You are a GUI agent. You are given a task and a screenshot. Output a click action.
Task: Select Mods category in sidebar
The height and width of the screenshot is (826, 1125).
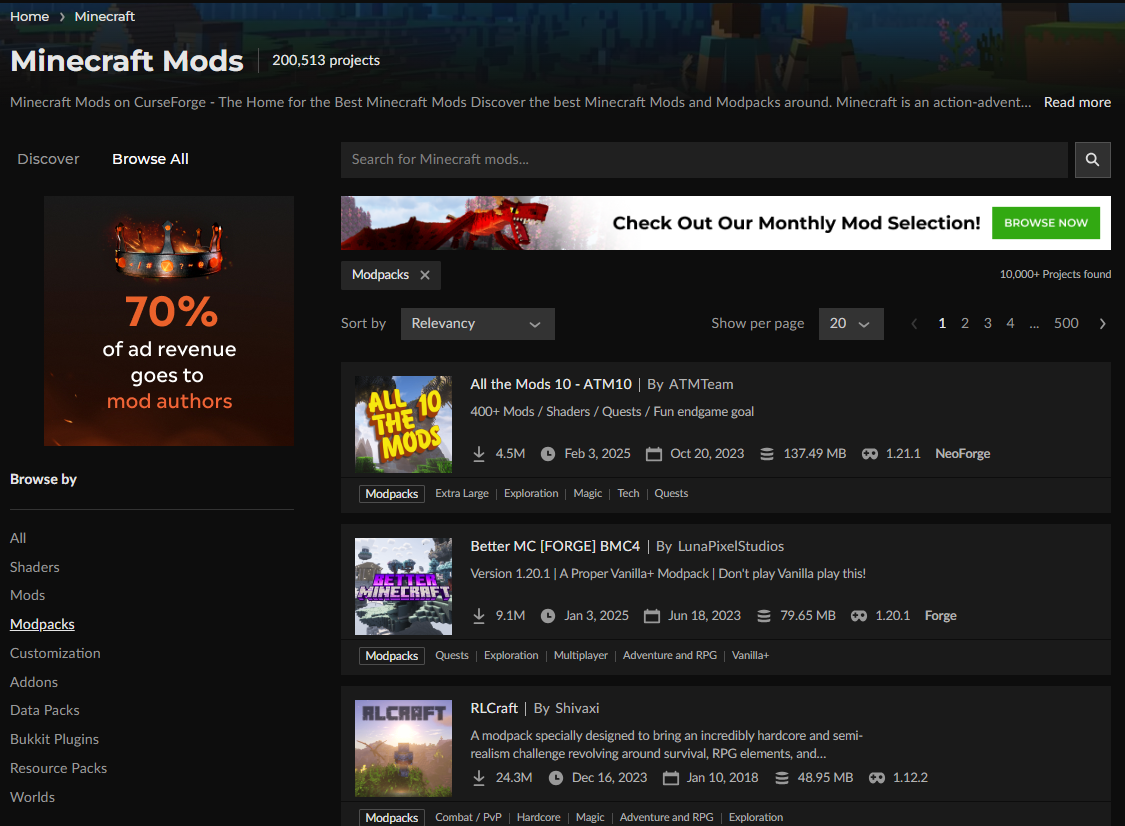(27, 596)
